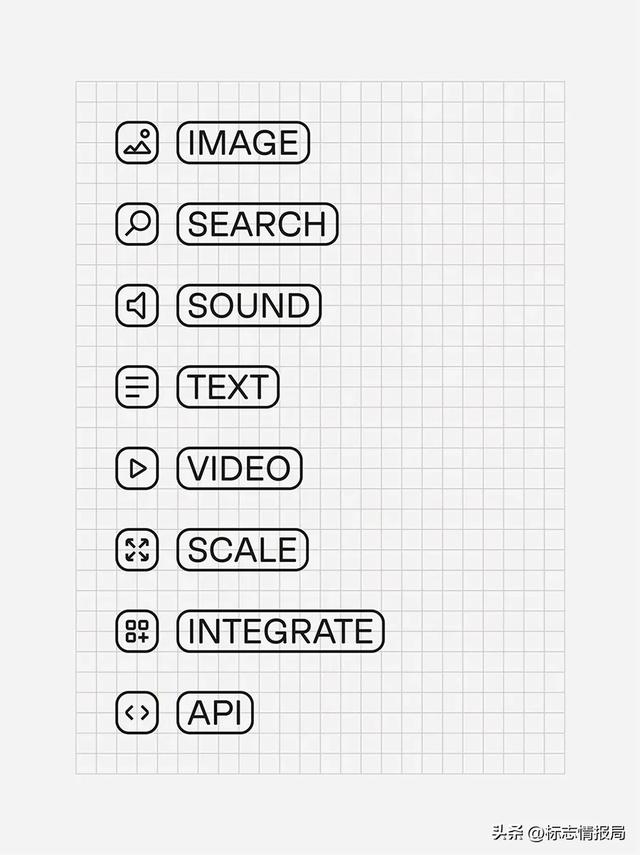This screenshot has width=640, height=855.
Task: Click the text lines icon
Action: (x=137, y=387)
